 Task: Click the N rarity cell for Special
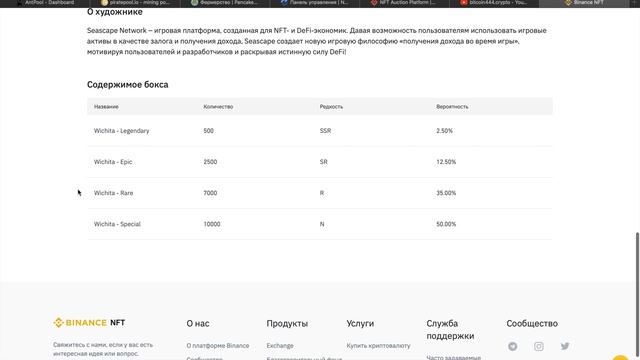(x=322, y=224)
